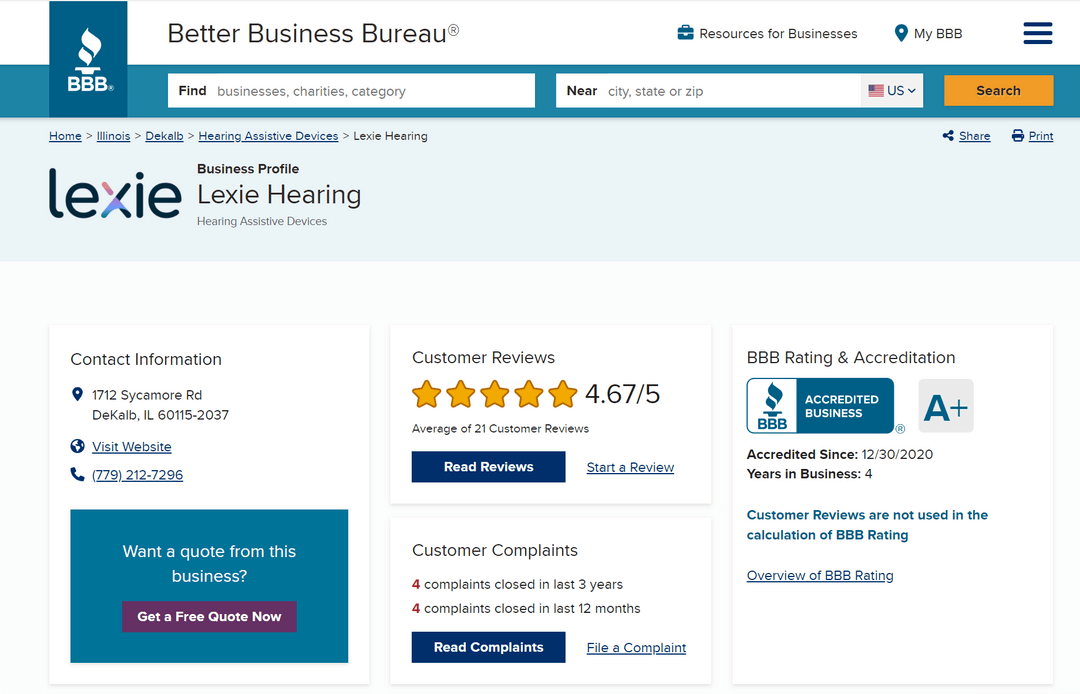Click the Read Reviews button

click(x=488, y=467)
